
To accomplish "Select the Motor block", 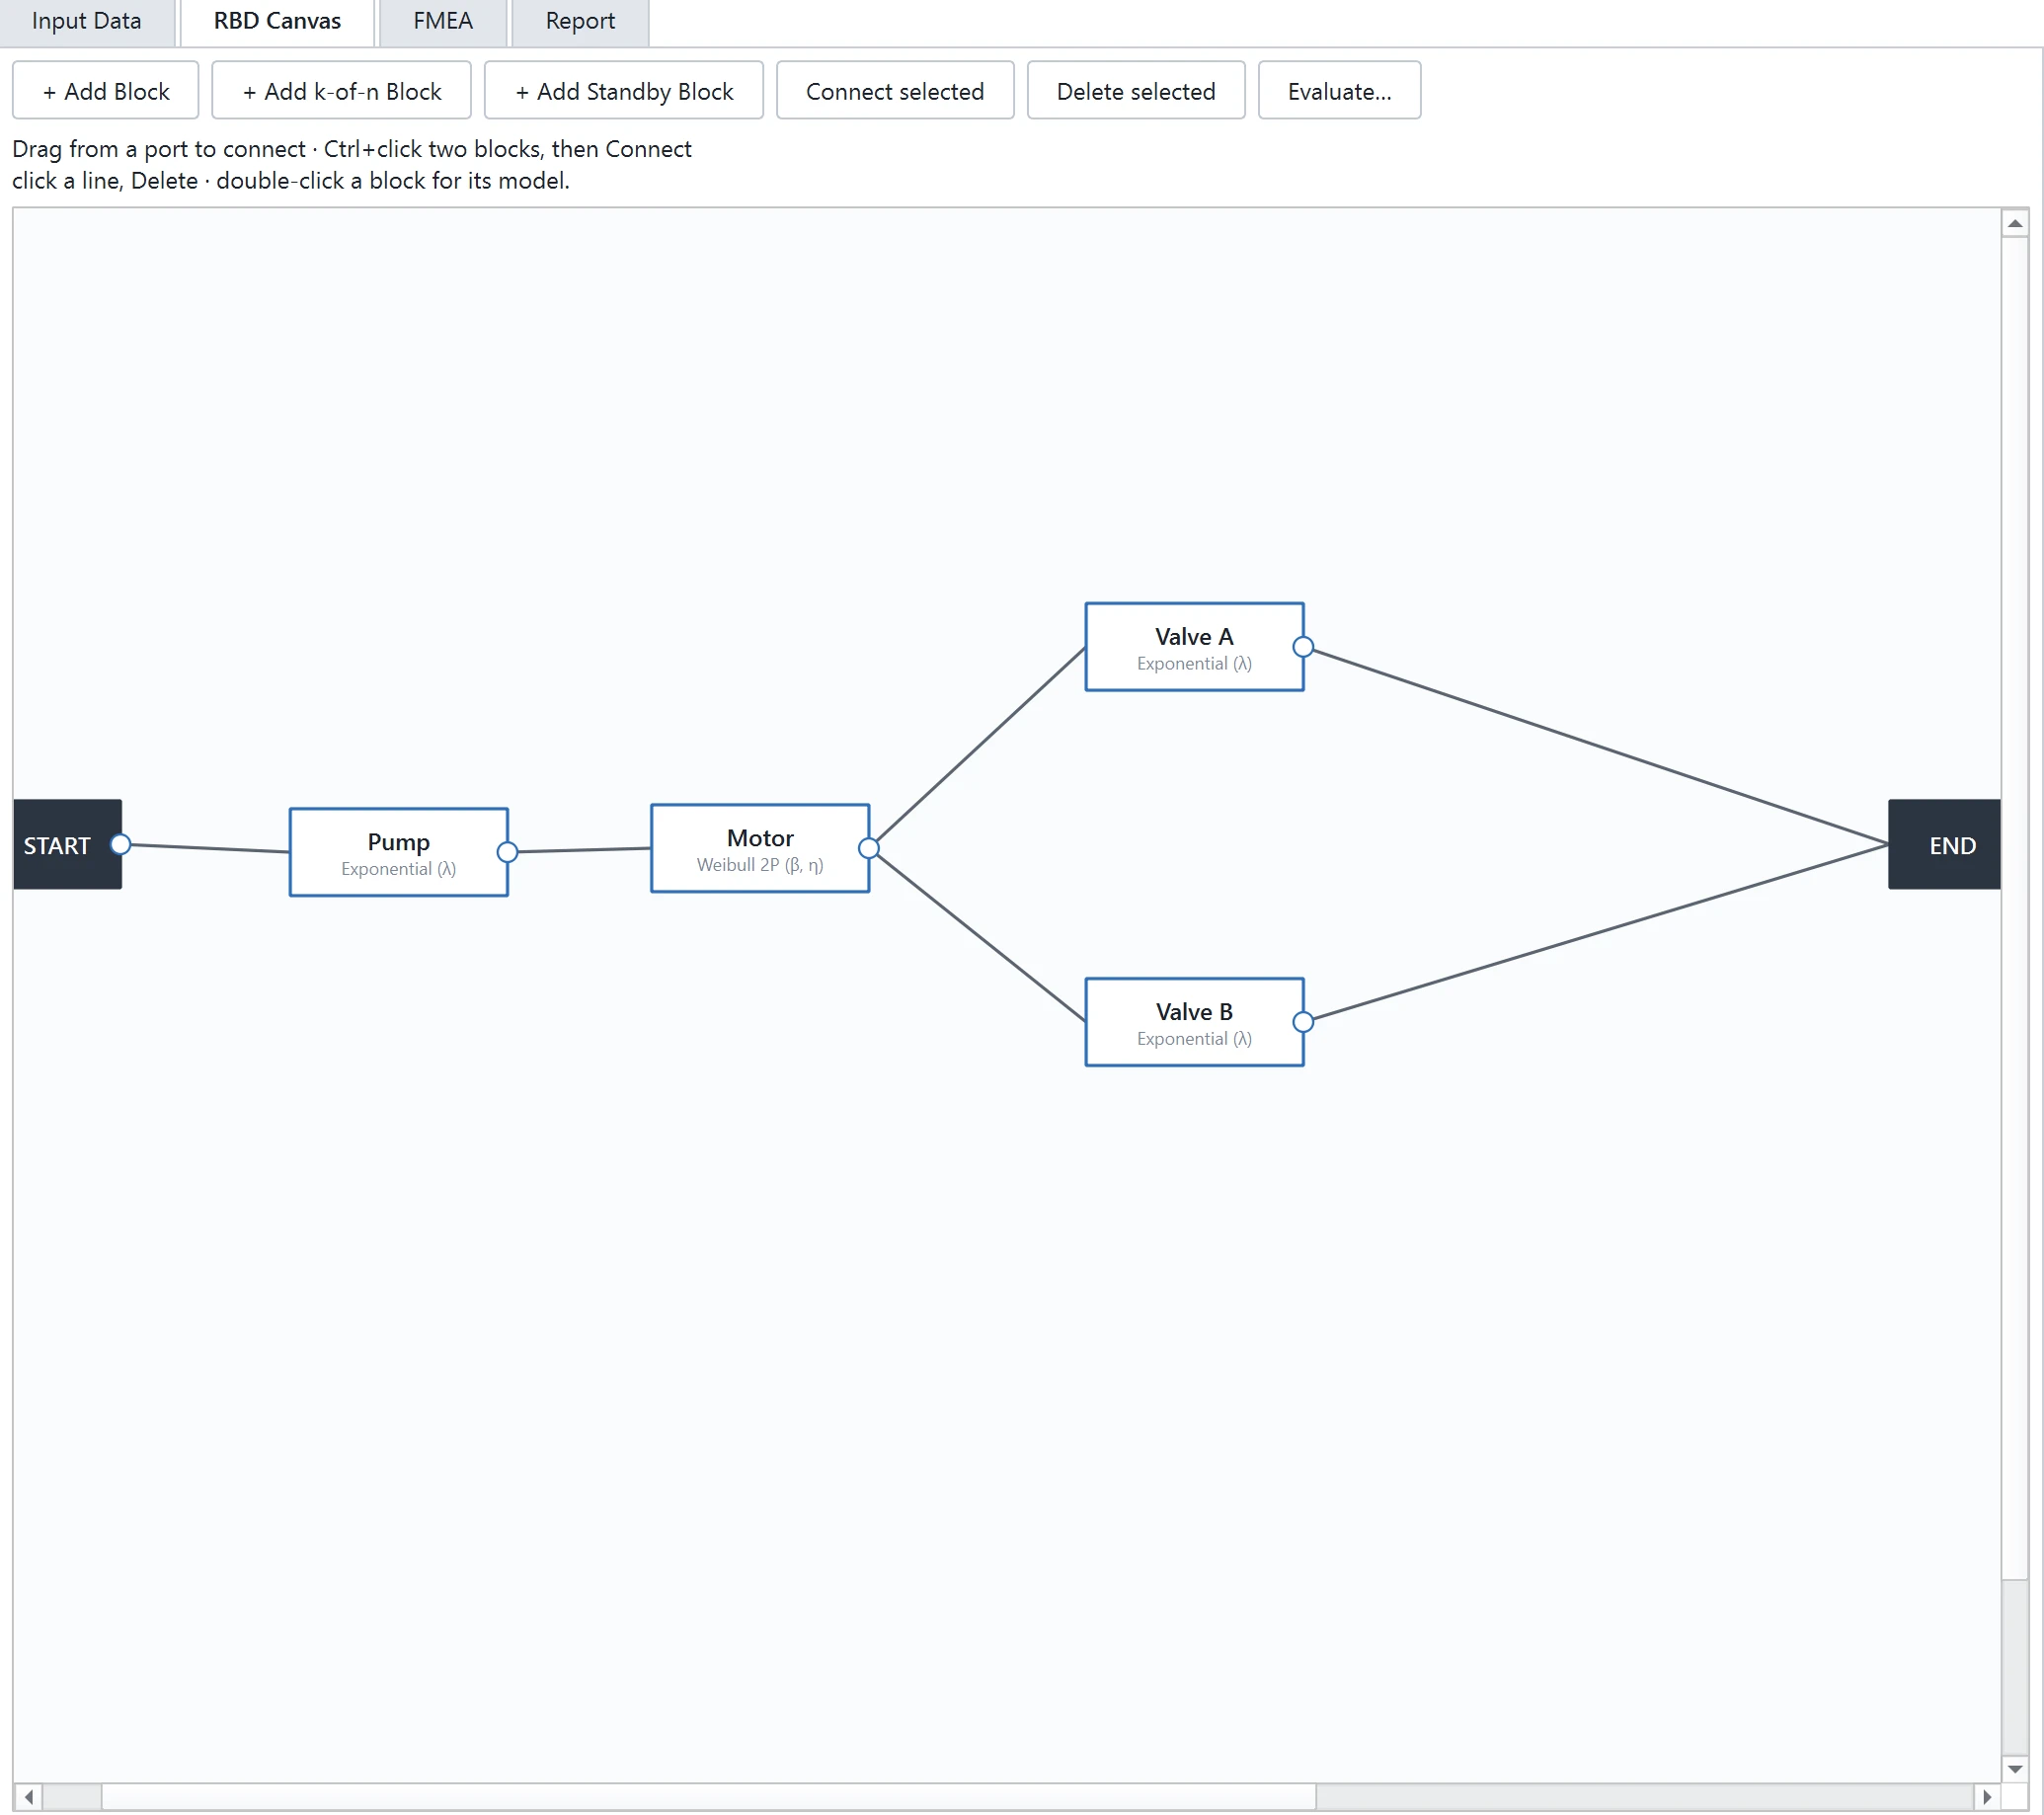I will pos(760,848).
